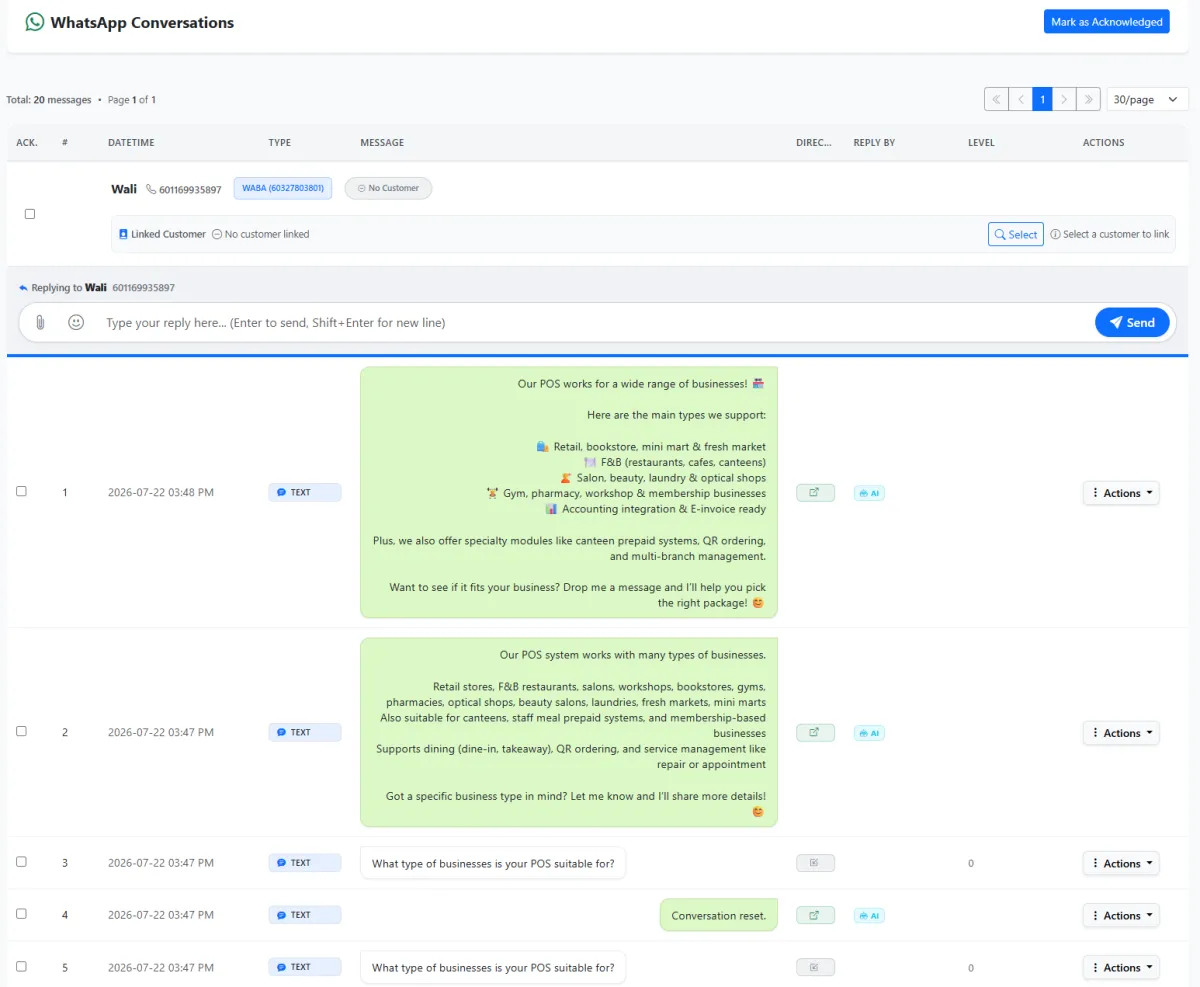The width and height of the screenshot is (1200, 987).
Task: Open Actions dropdown for message row 3
Action: pos(1121,863)
